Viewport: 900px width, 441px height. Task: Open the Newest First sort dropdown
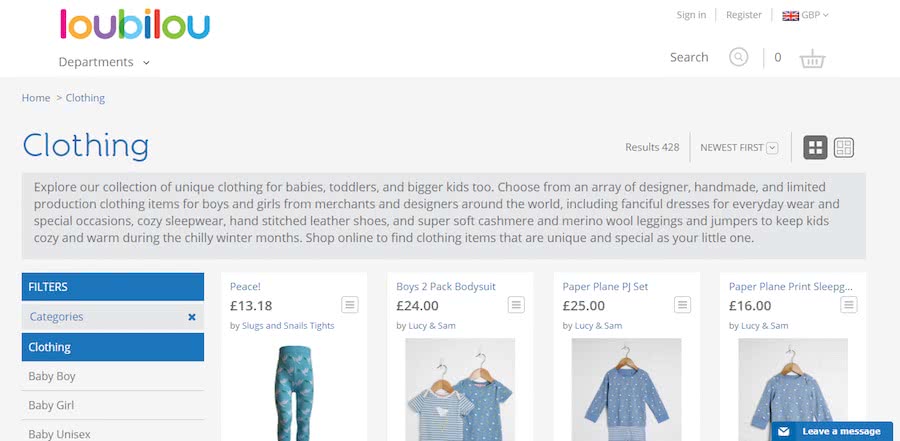[x=739, y=148]
